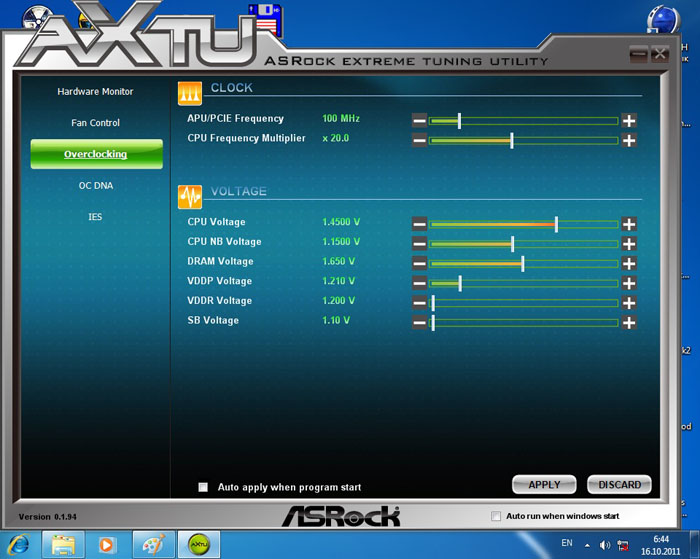This screenshot has width=700, height=559.
Task: Lower CPU Voltage using minus button
Action: click(x=419, y=224)
